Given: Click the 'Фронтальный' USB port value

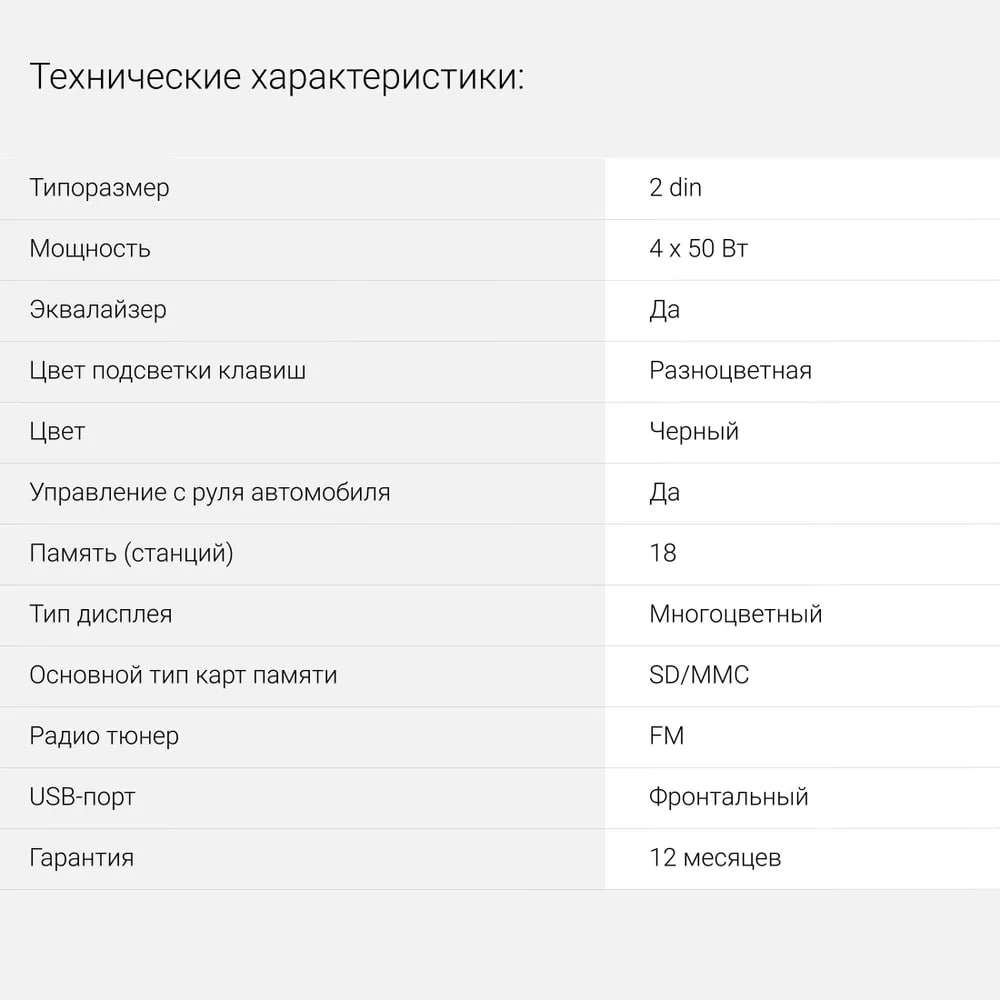Looking at the screenshot, I should (728, 798).
